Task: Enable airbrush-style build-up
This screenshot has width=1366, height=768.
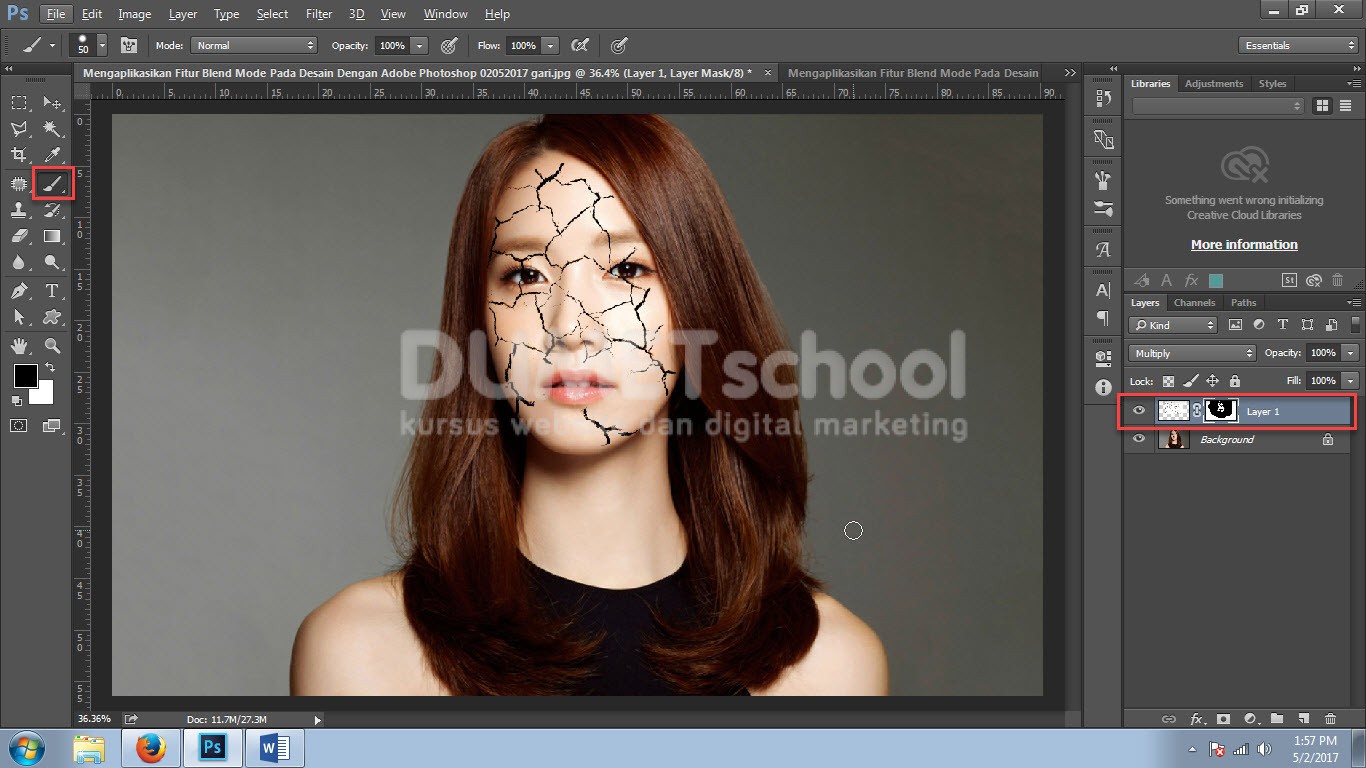Action: click(x=579, y=45)
